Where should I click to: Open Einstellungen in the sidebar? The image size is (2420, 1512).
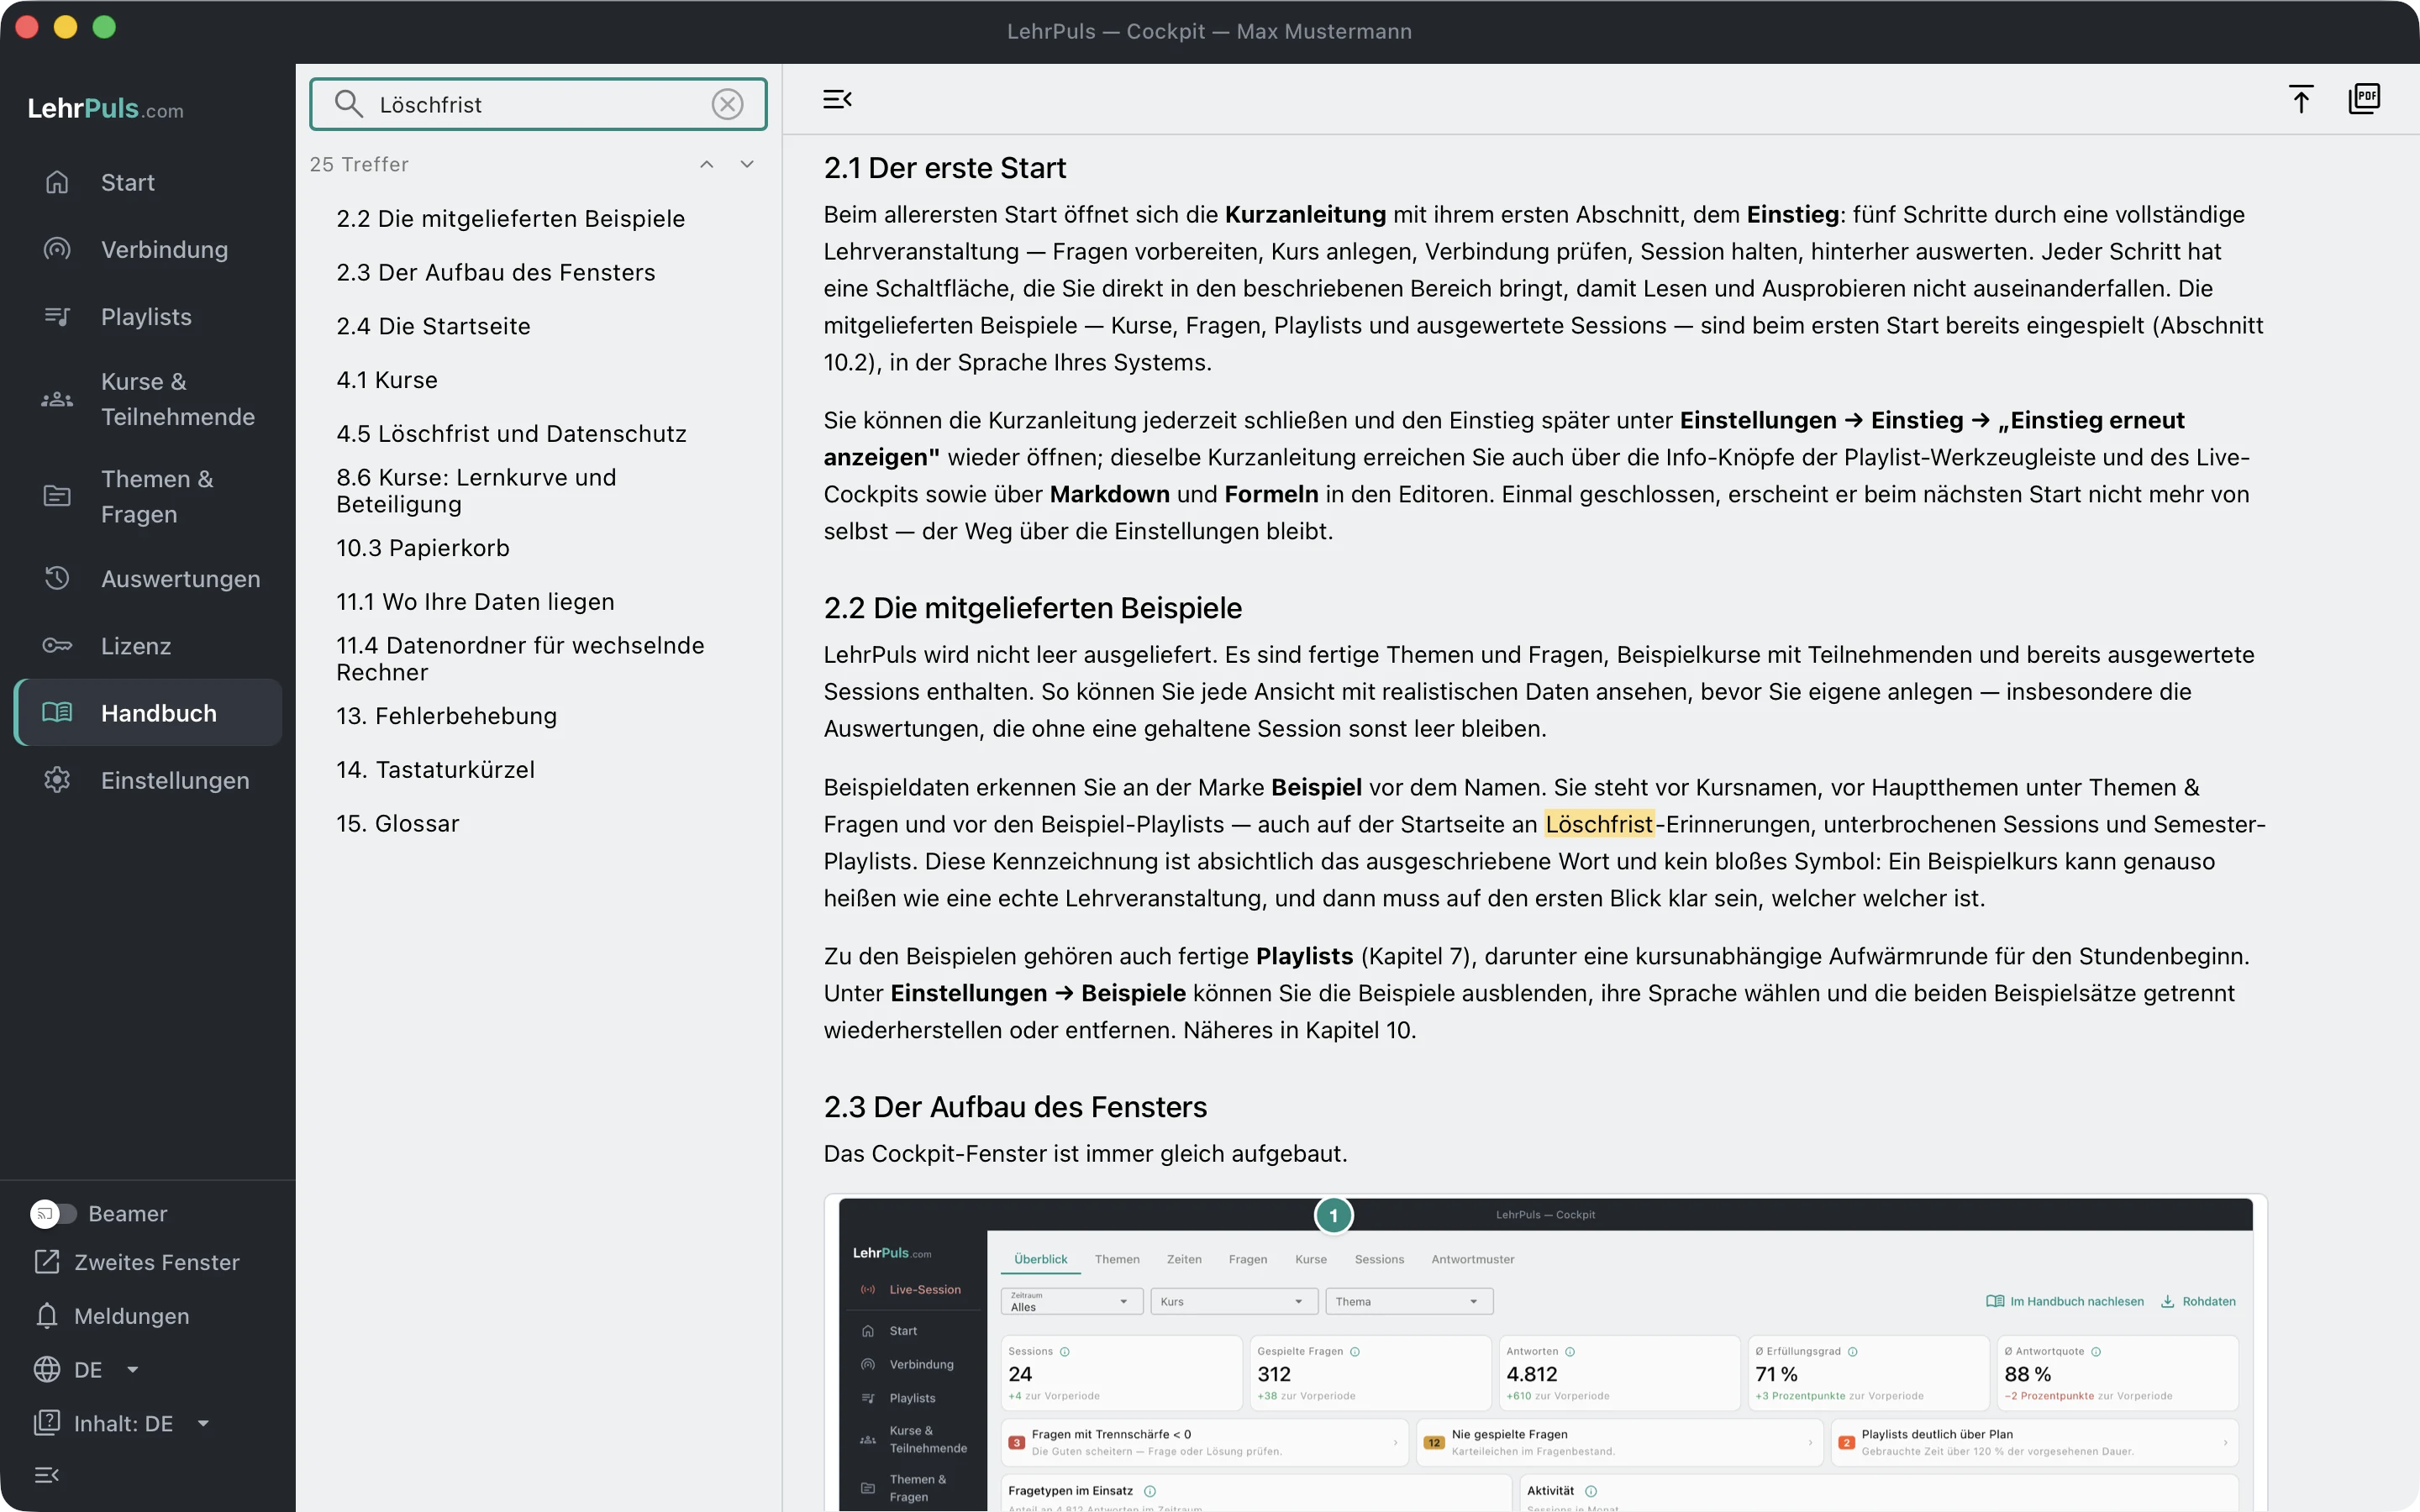(148, 780)
